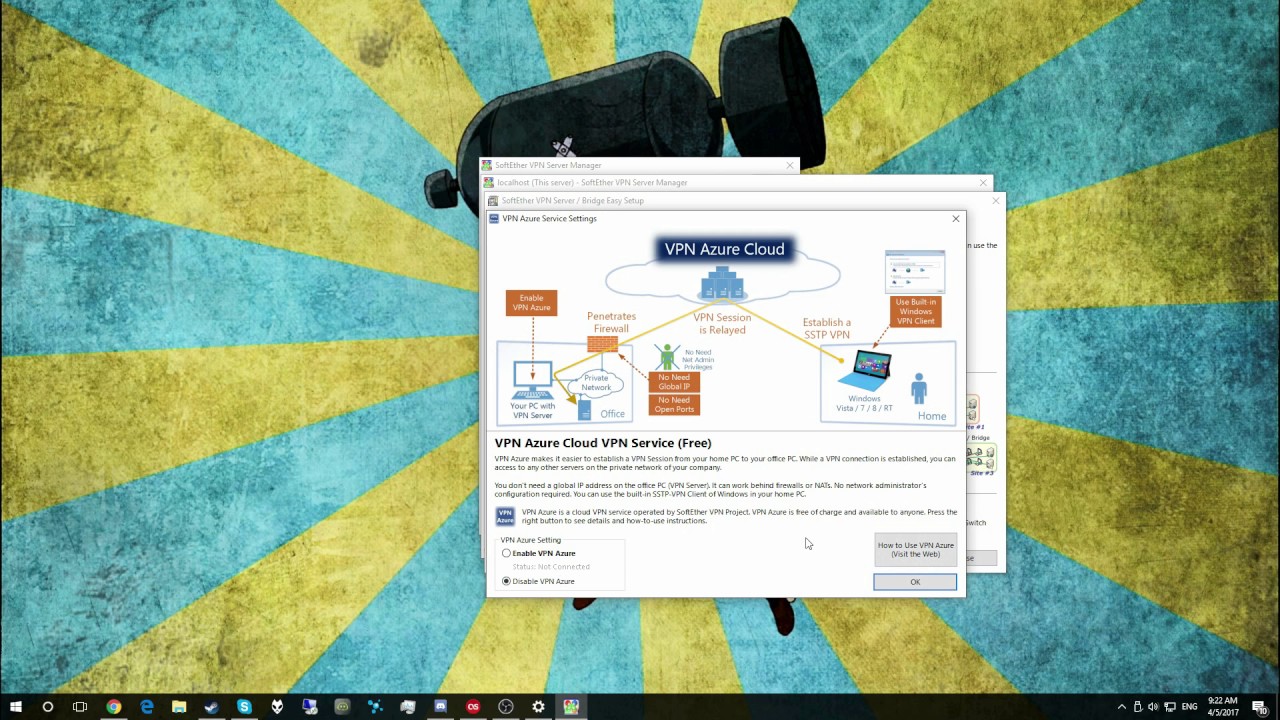Image resolution: width=1280 pixels, height=720 pixels.
Task: Click the Safely Remove Hardware tray icon
Action: click(1137, 707)
